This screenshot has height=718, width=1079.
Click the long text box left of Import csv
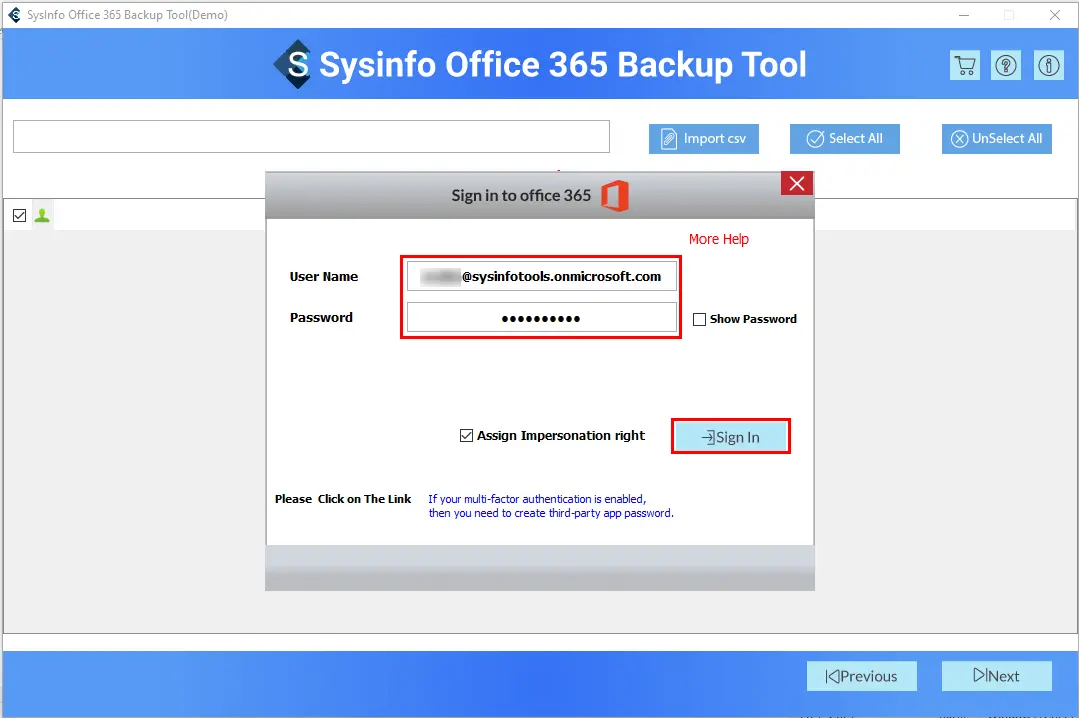click(311, 136)
